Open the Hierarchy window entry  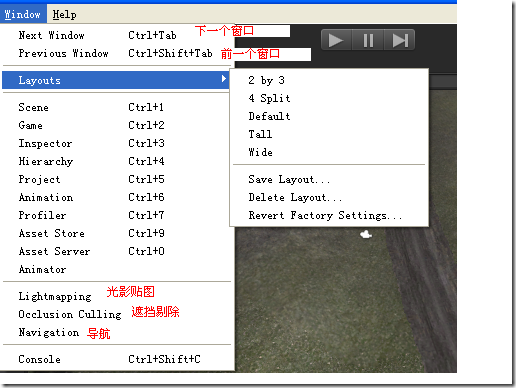[117, 161]
